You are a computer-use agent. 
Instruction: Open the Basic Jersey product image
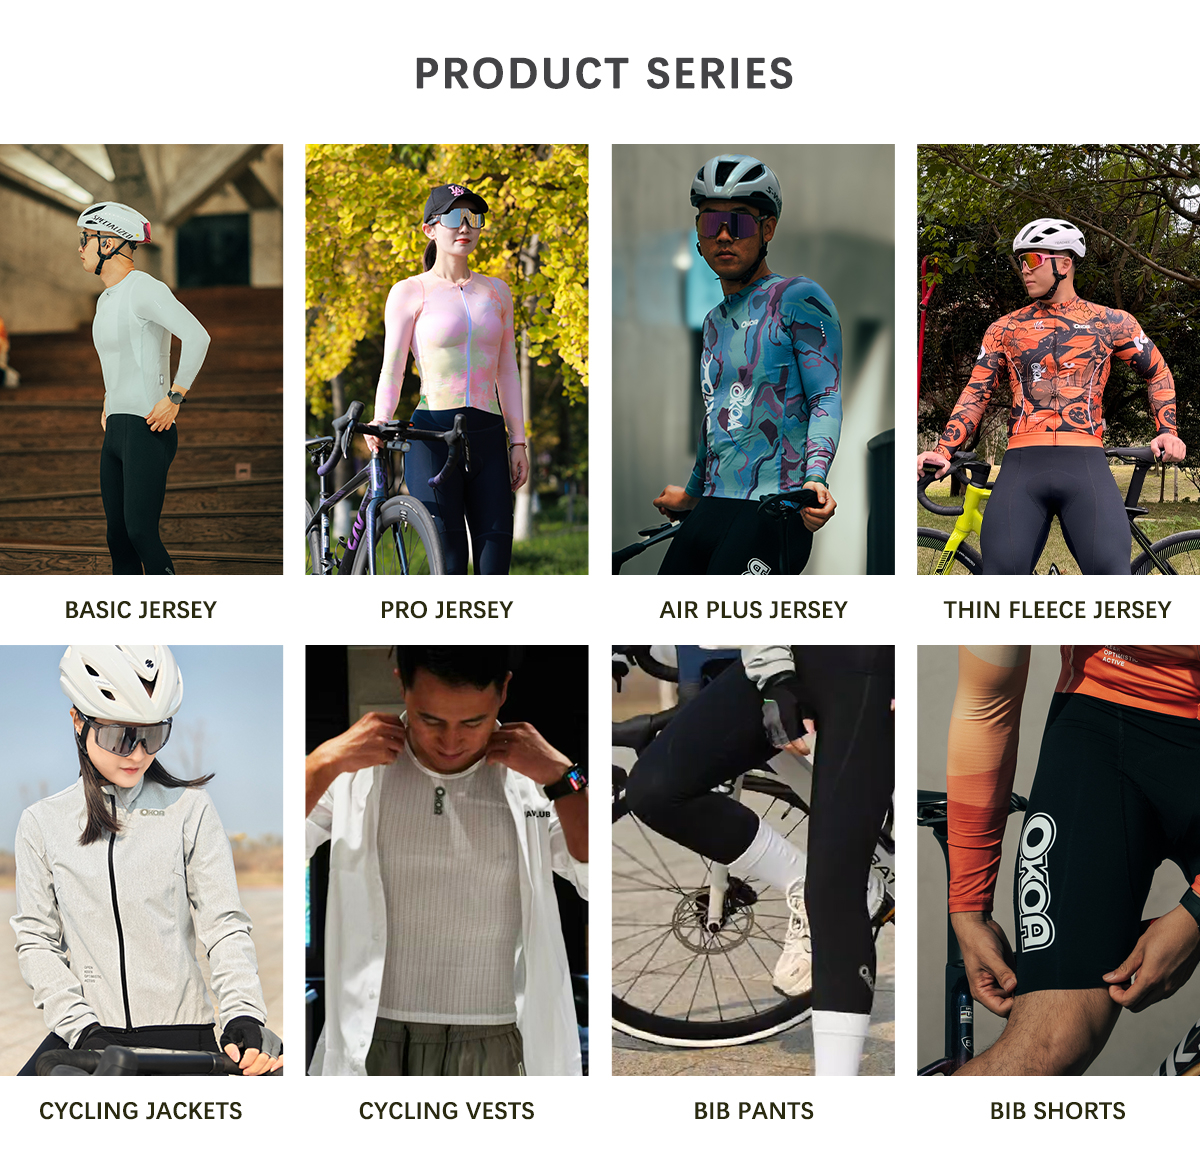[141, 359]
